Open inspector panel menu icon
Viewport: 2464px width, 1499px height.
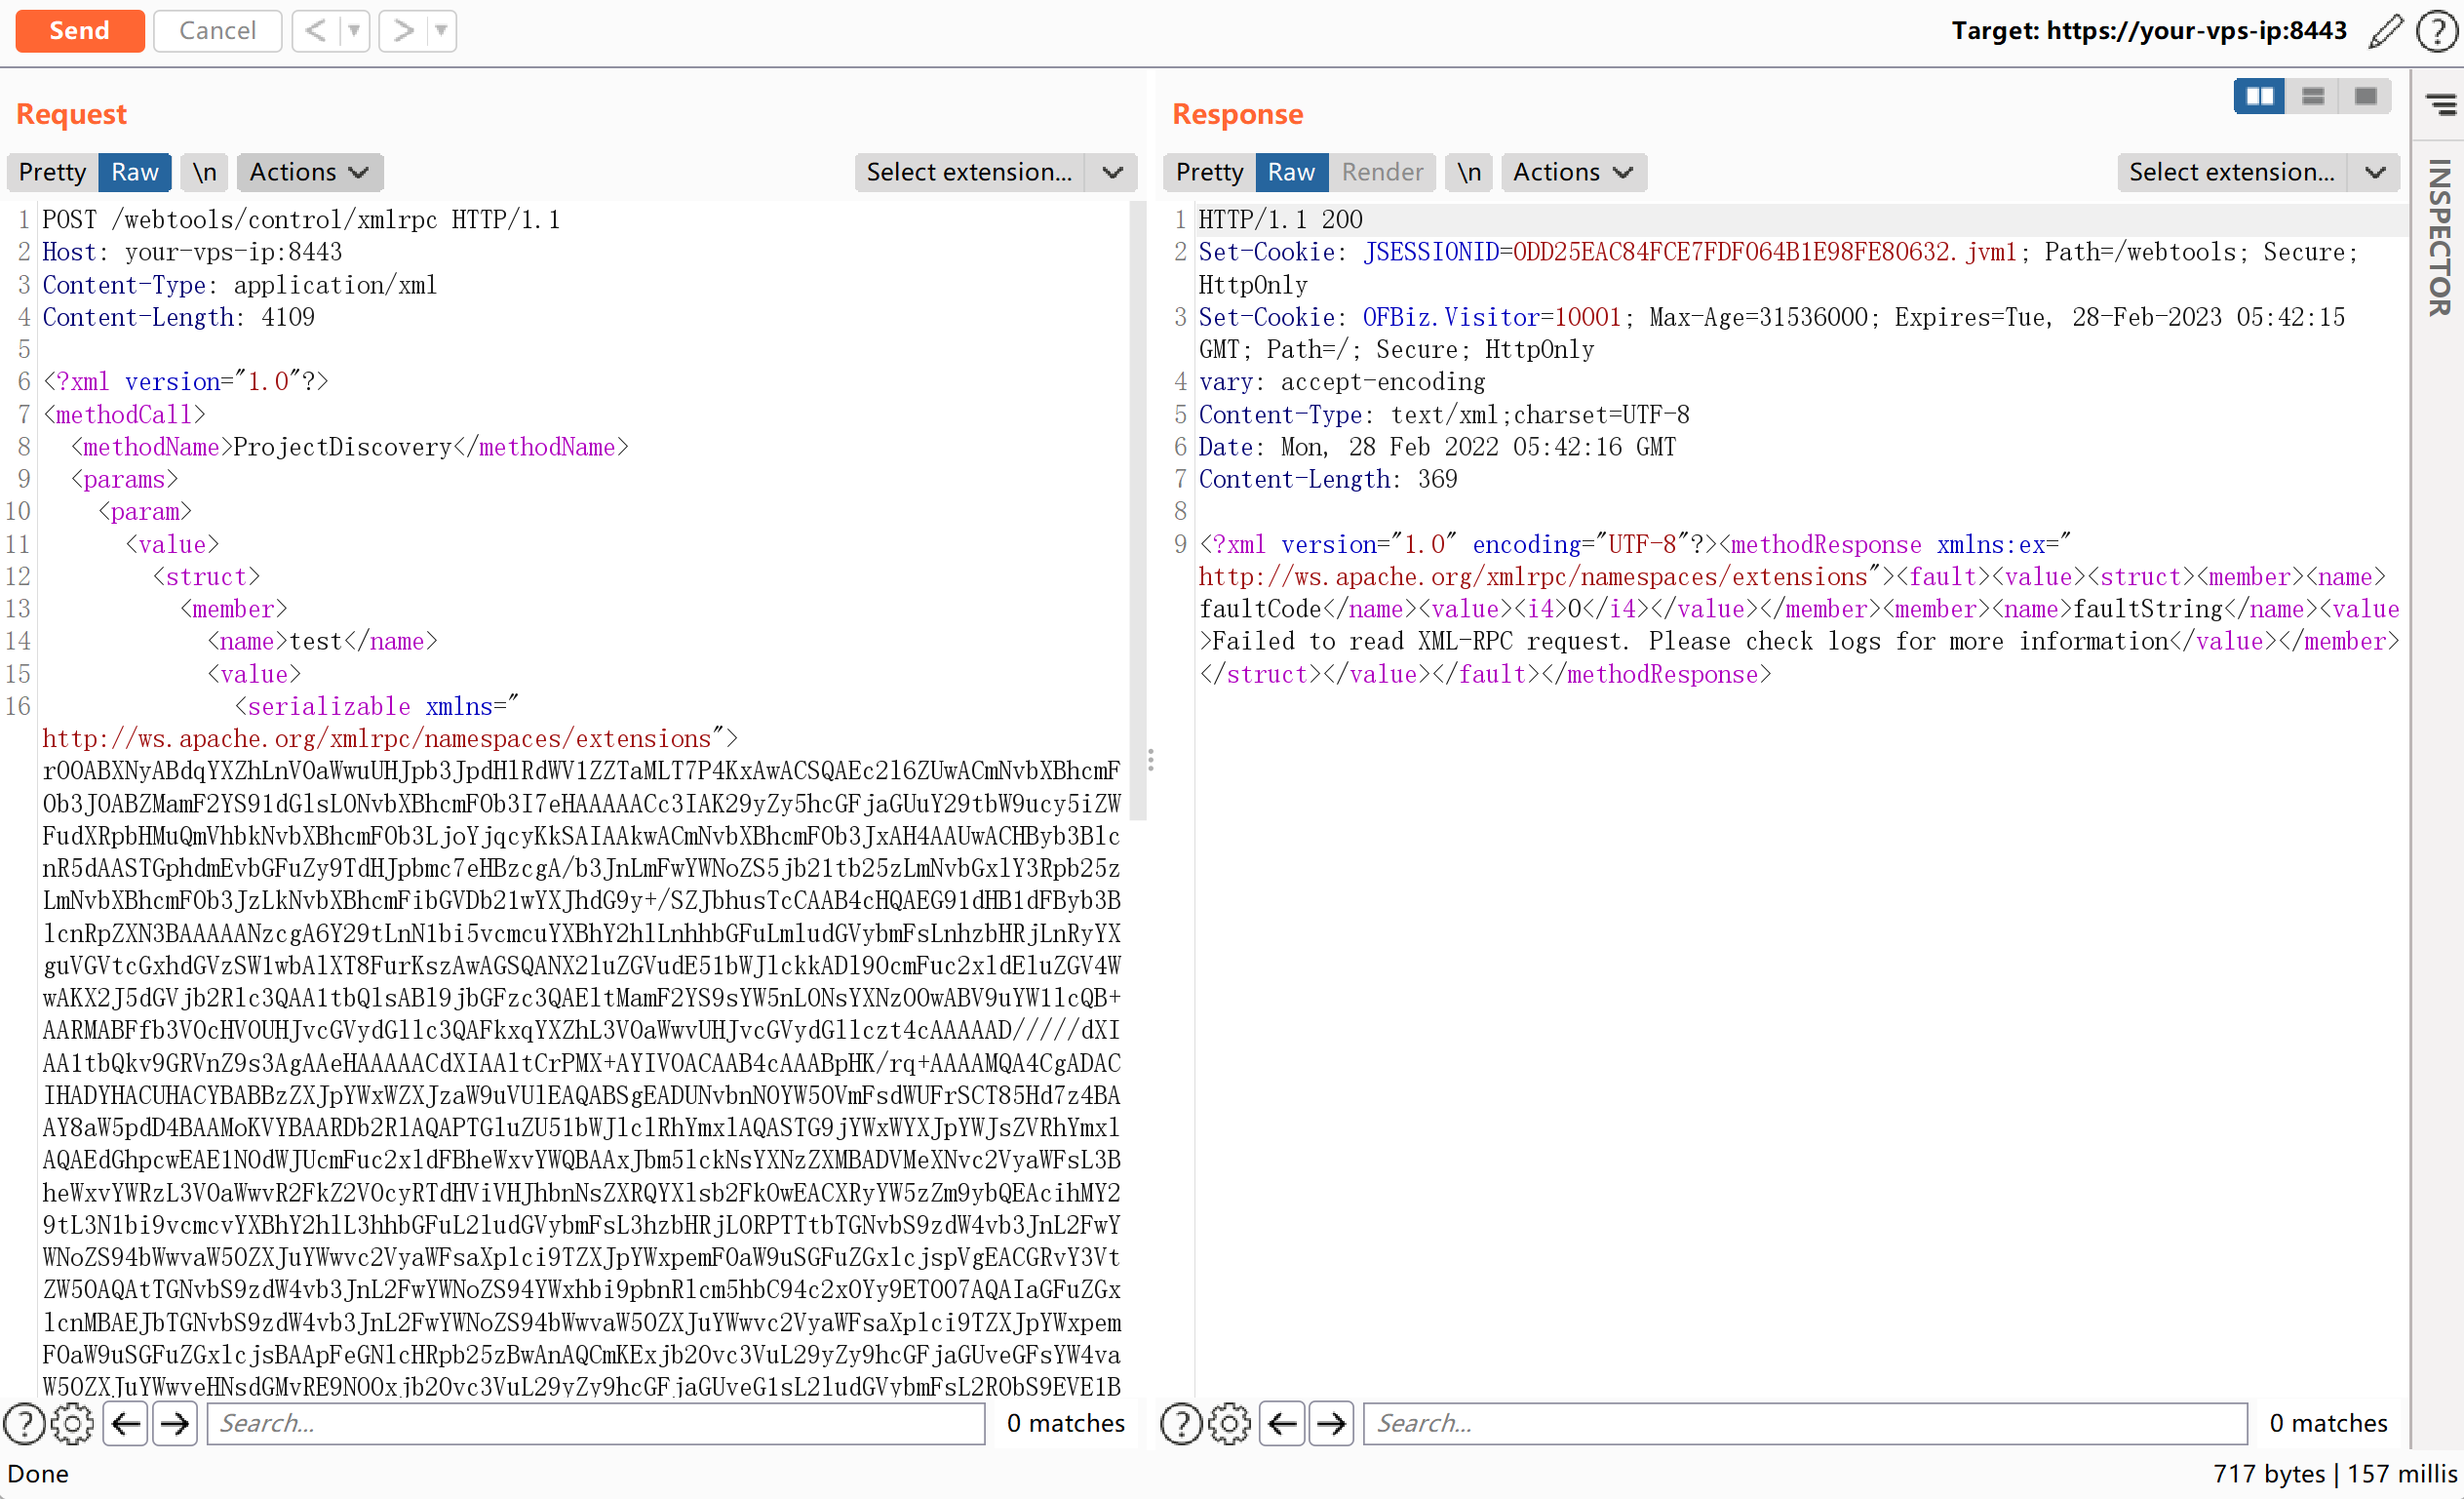click(x=2440, y=104)
